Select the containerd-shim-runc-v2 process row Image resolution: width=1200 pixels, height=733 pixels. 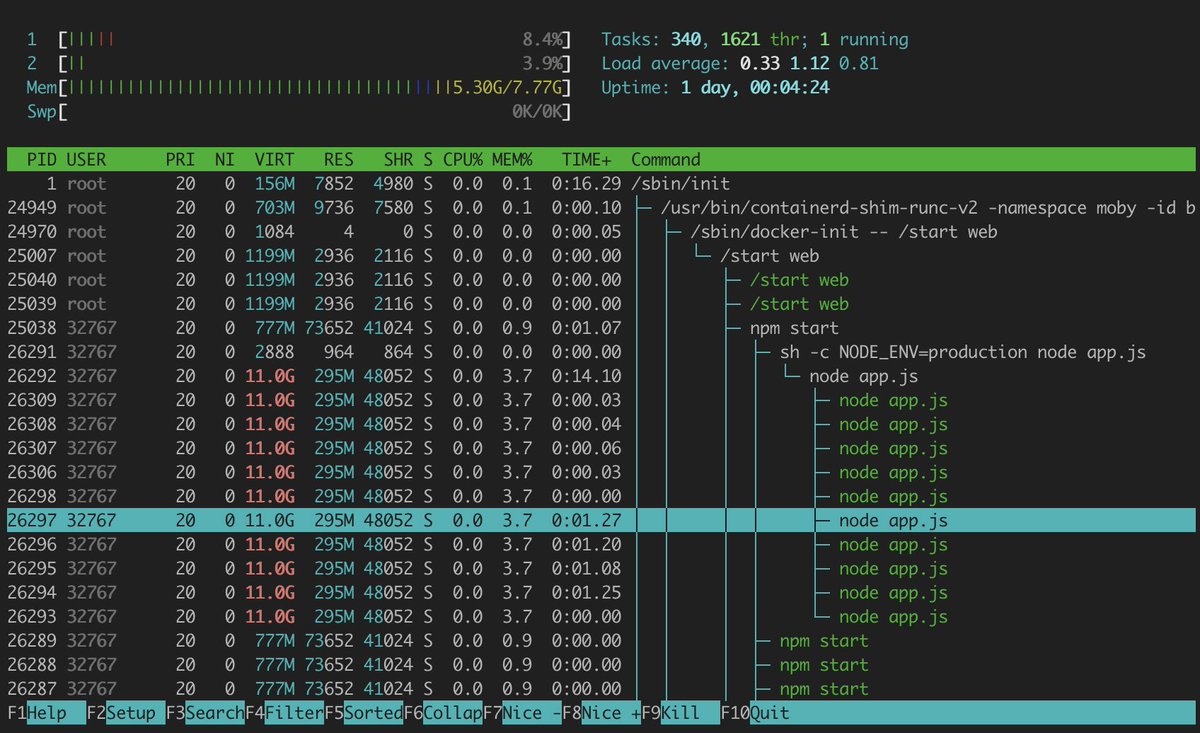[x=601, y=208]
